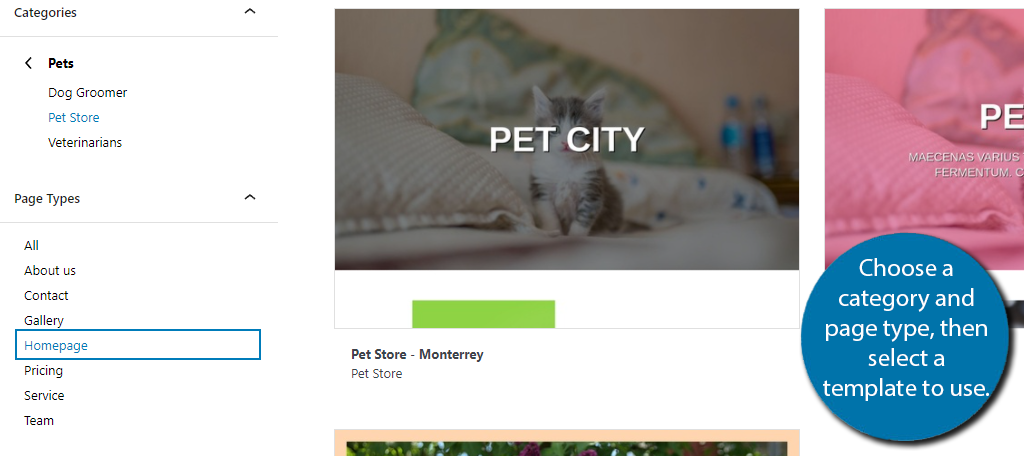Screen dimensions: 1024x456
Task: Choose the All page type
Action: tap(31, 246)
